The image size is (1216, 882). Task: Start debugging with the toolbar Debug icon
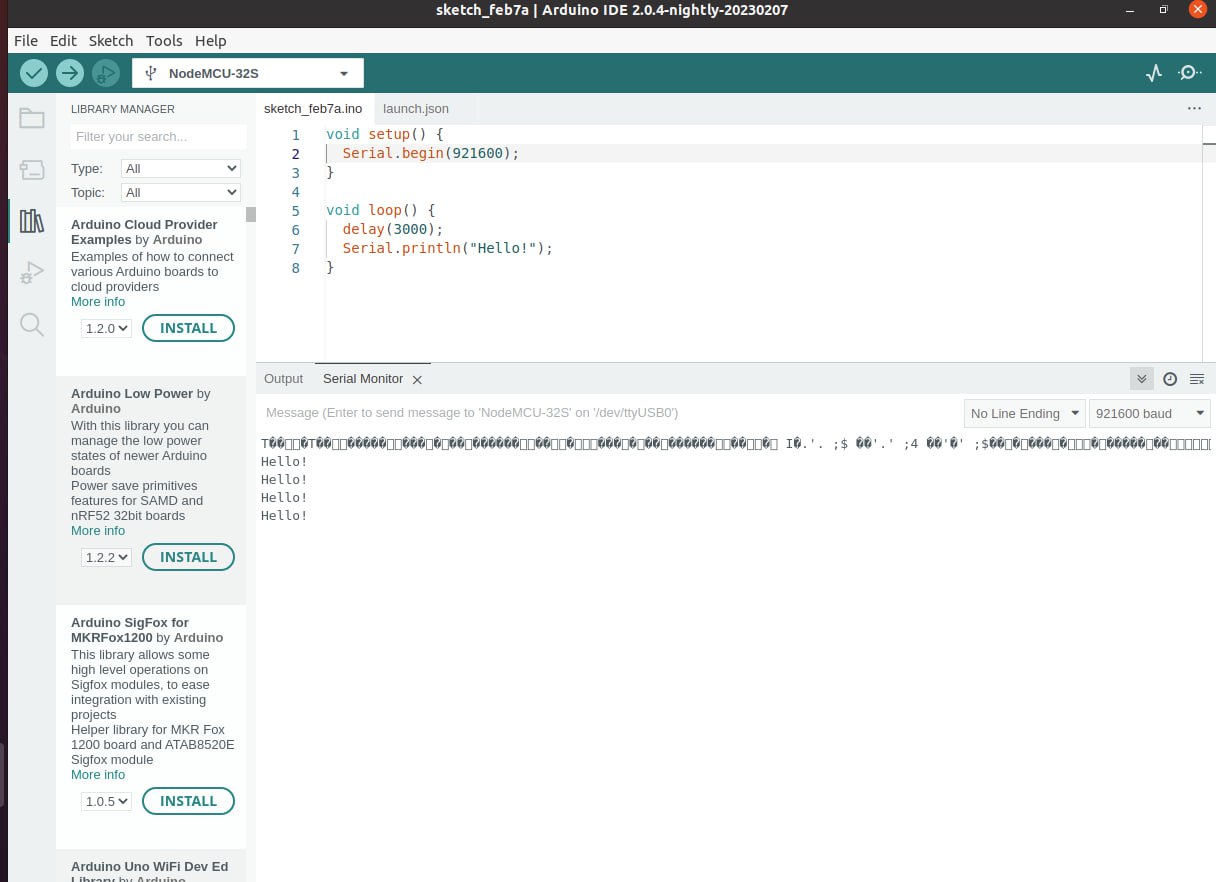pos(105,73)
